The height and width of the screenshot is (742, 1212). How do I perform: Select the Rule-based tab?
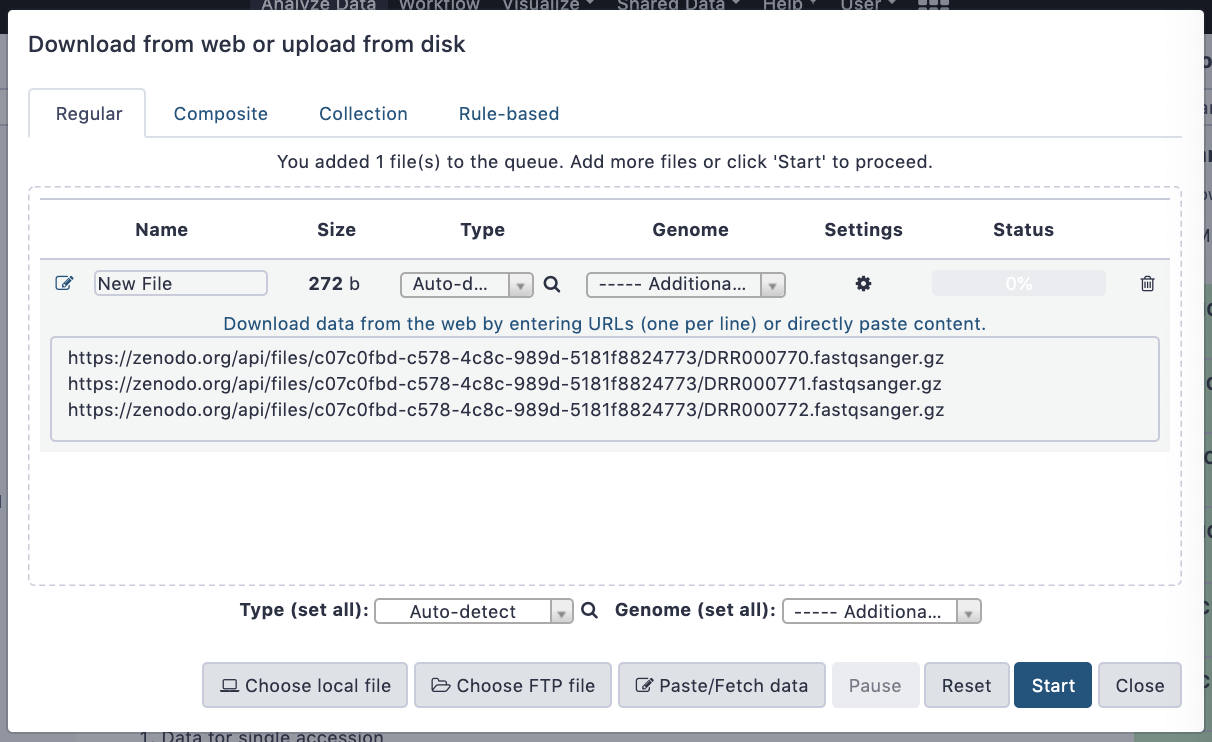coord(509,114)
